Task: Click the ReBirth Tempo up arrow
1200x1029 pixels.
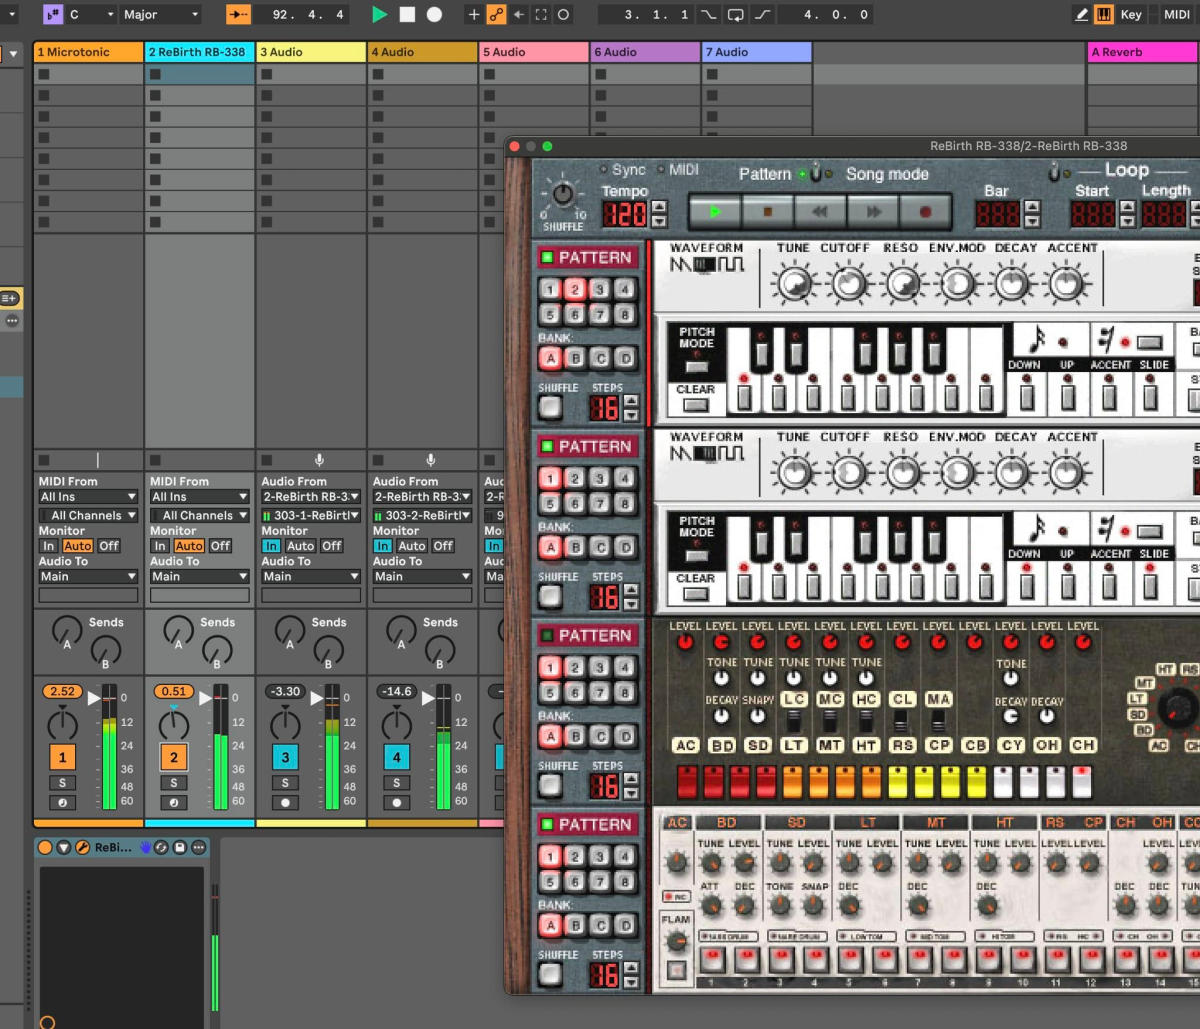Action: (x=658, y=207)
